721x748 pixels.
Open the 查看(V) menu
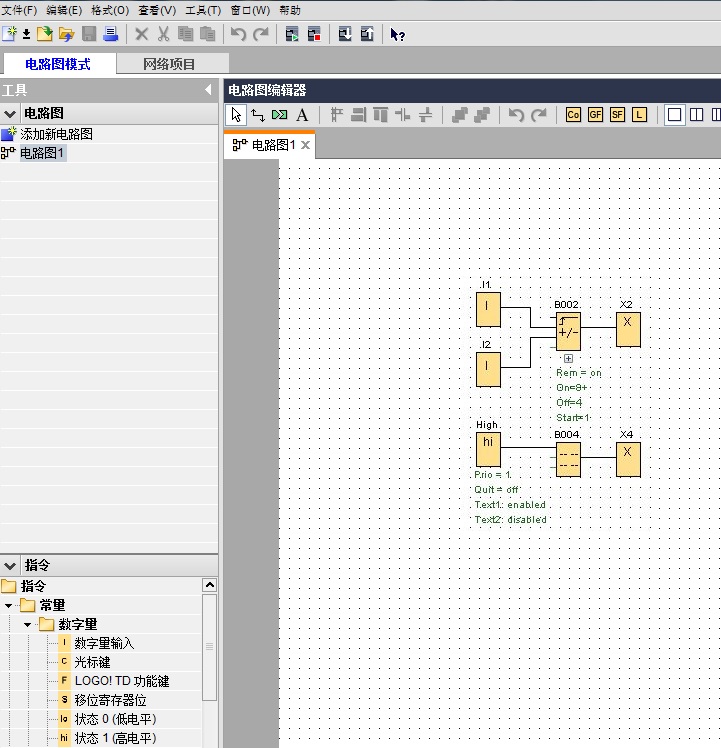click(x=157, y=10)
